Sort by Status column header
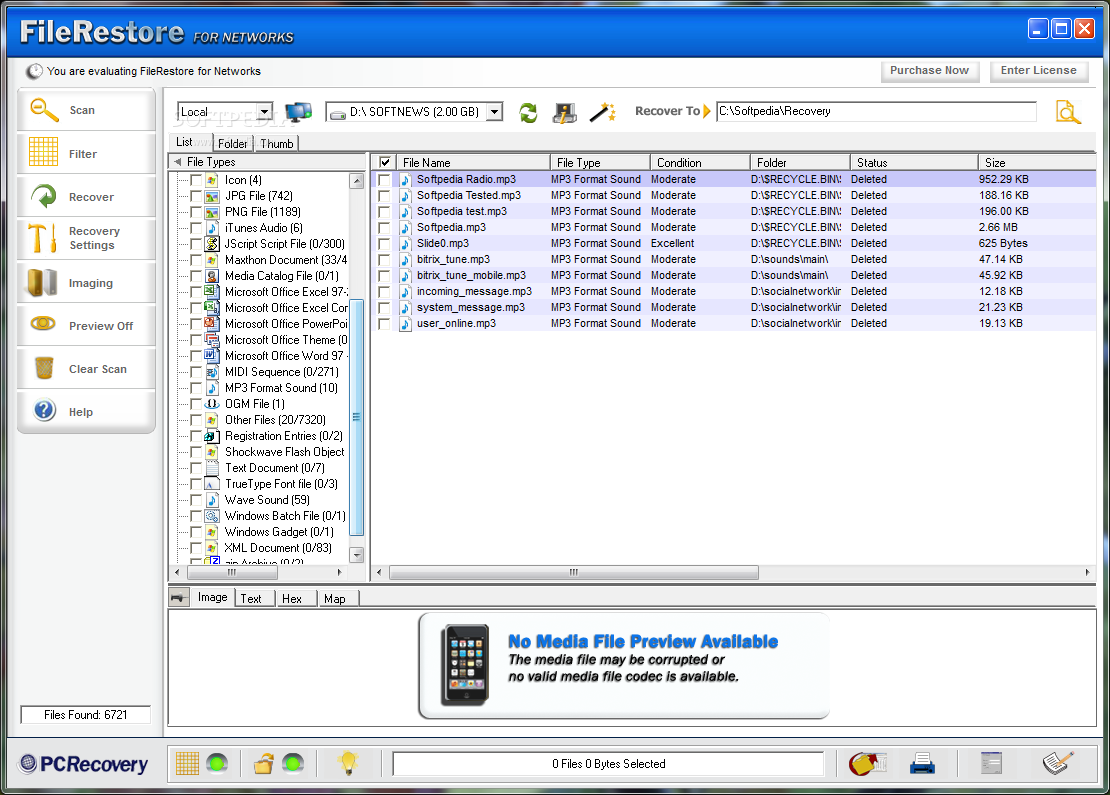 914,162
